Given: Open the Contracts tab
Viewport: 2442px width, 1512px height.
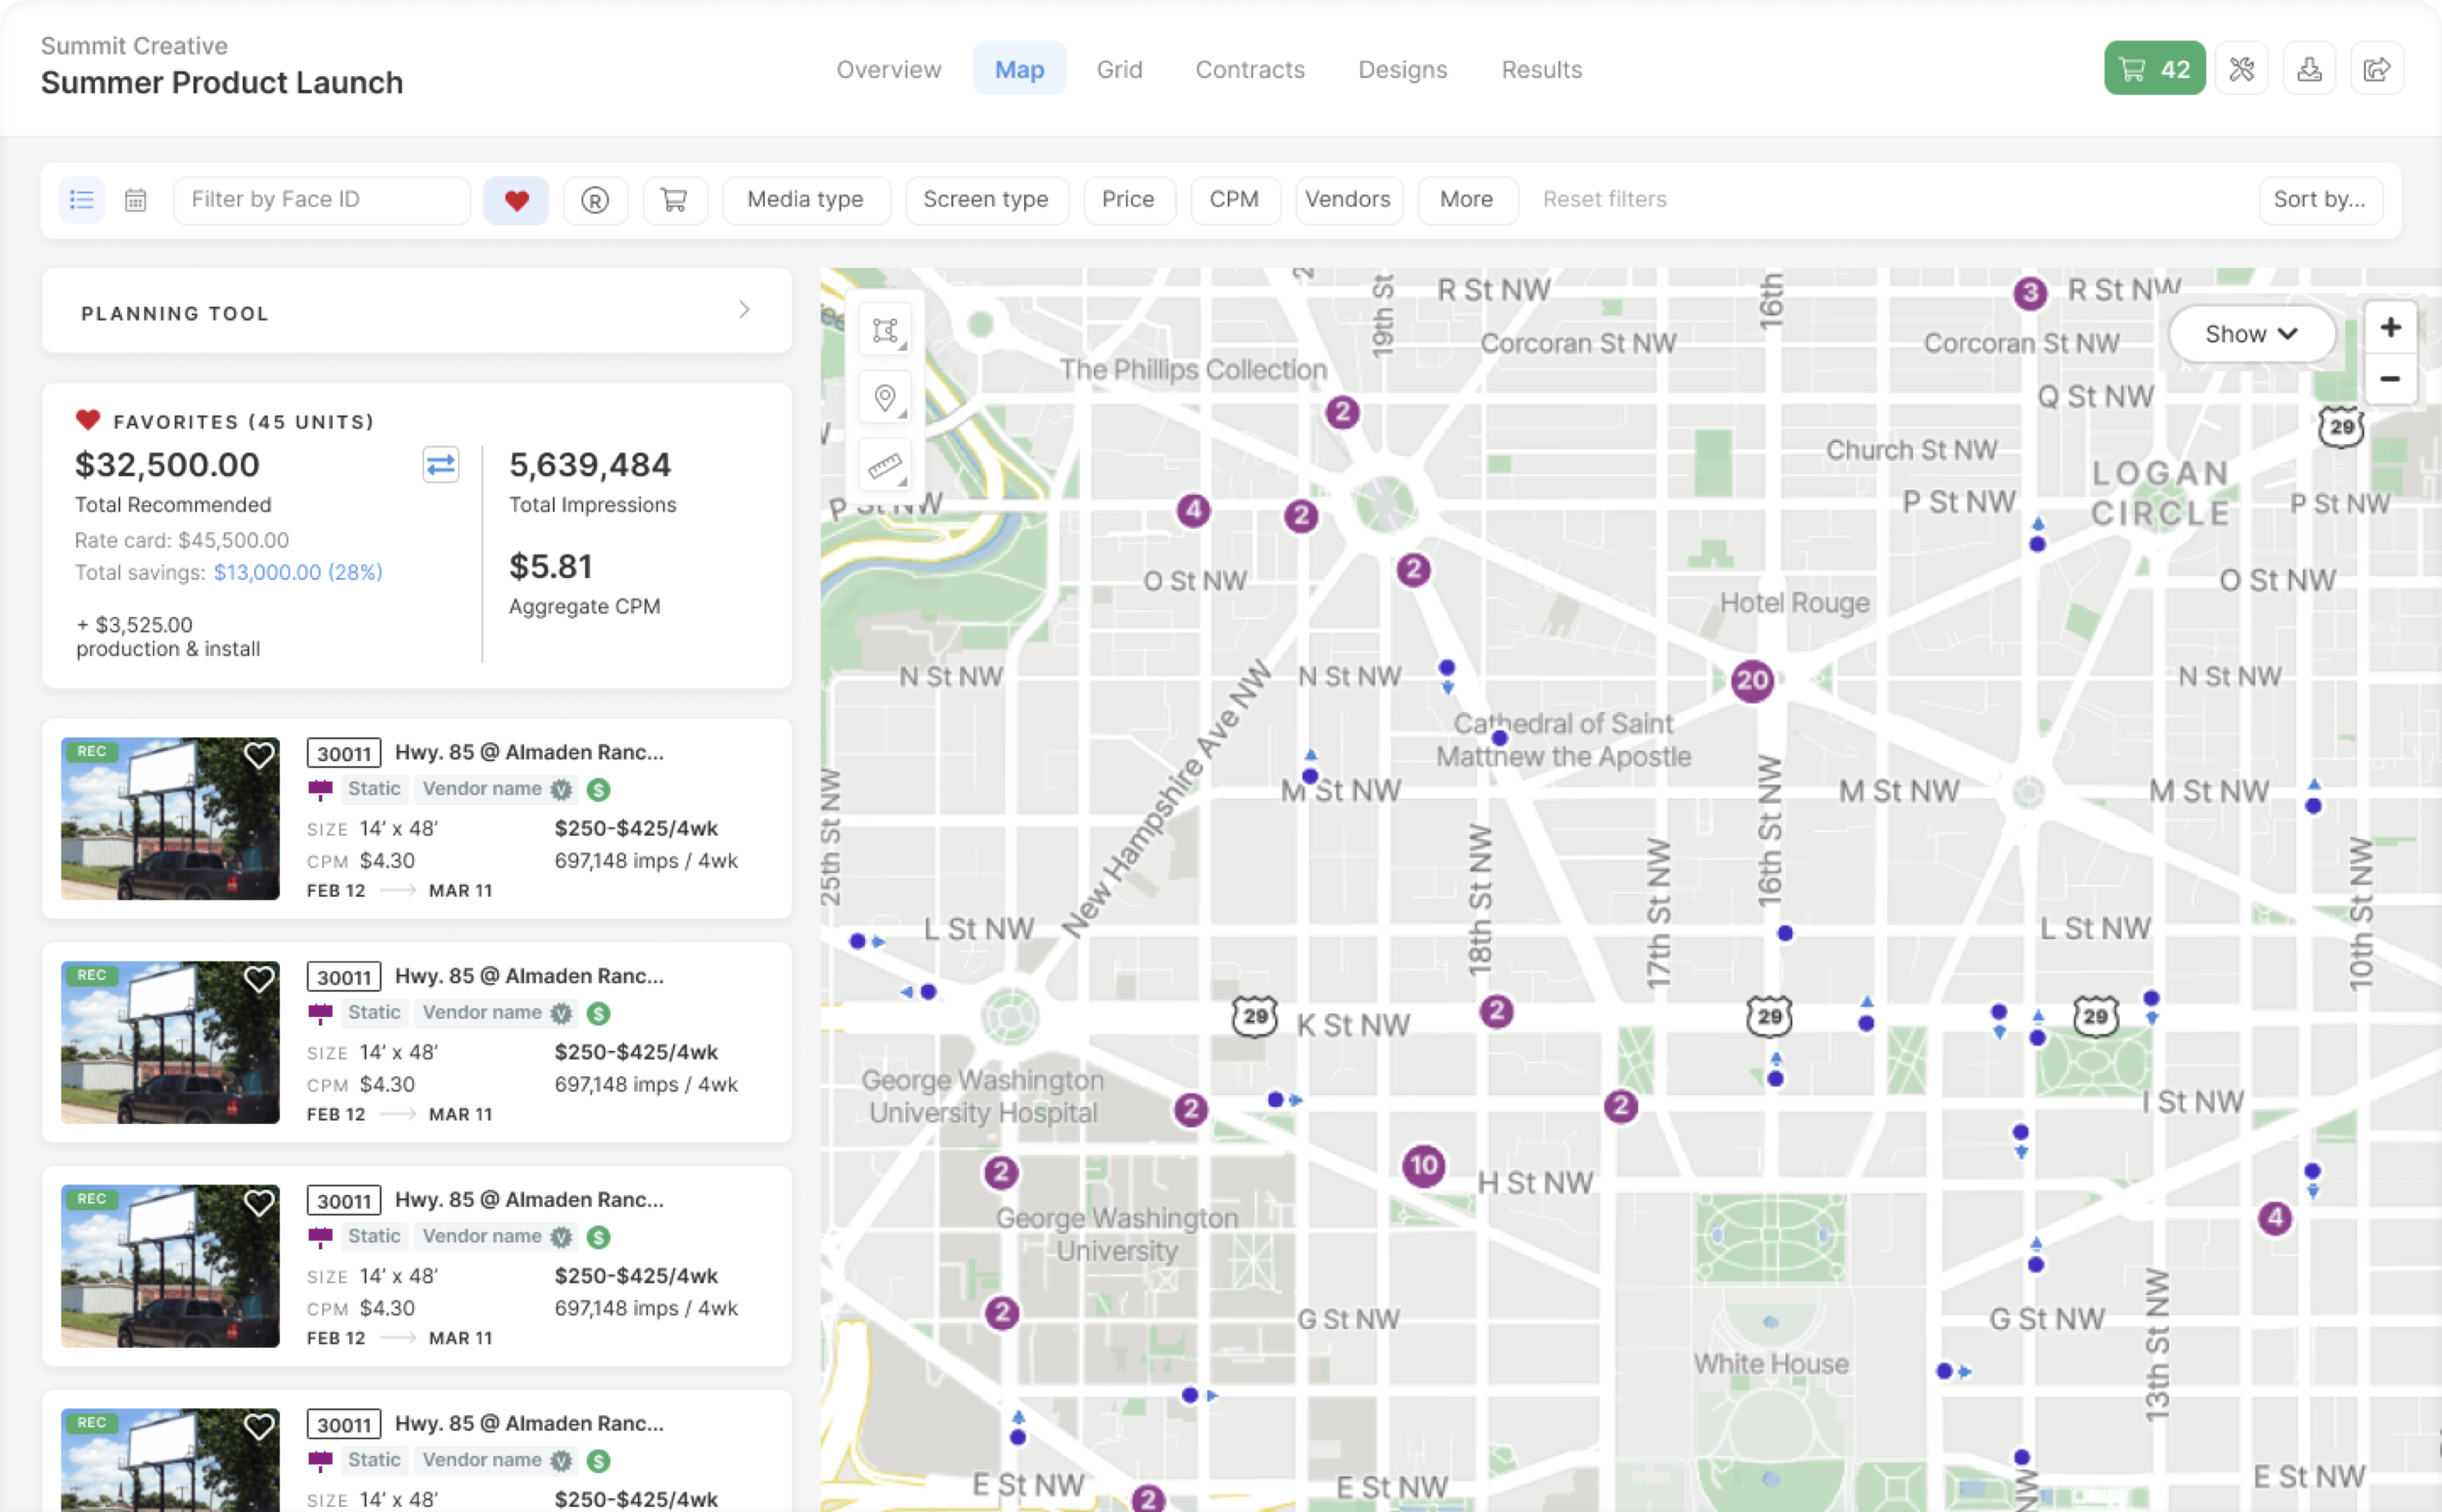Looking at the screenshot, I should [1250, 69].
